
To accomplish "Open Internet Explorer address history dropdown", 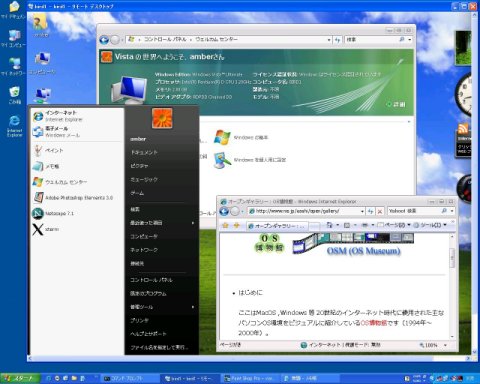I will [x=362, y=211].
